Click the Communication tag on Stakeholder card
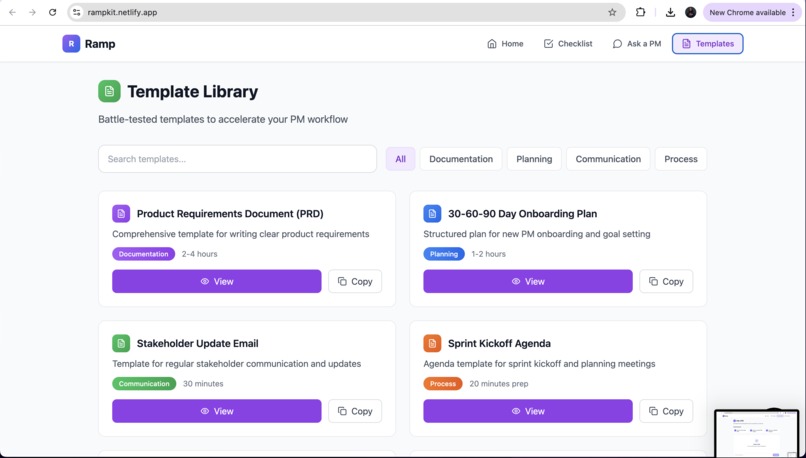 pyautogui.click(x=144, y=383)
